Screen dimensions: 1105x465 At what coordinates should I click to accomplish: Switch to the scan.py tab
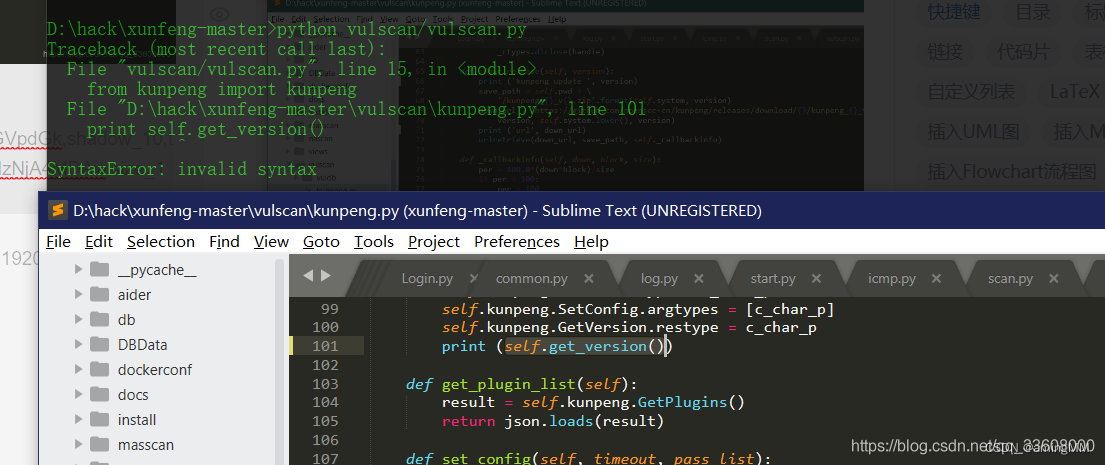click(x=1011, y=278)
